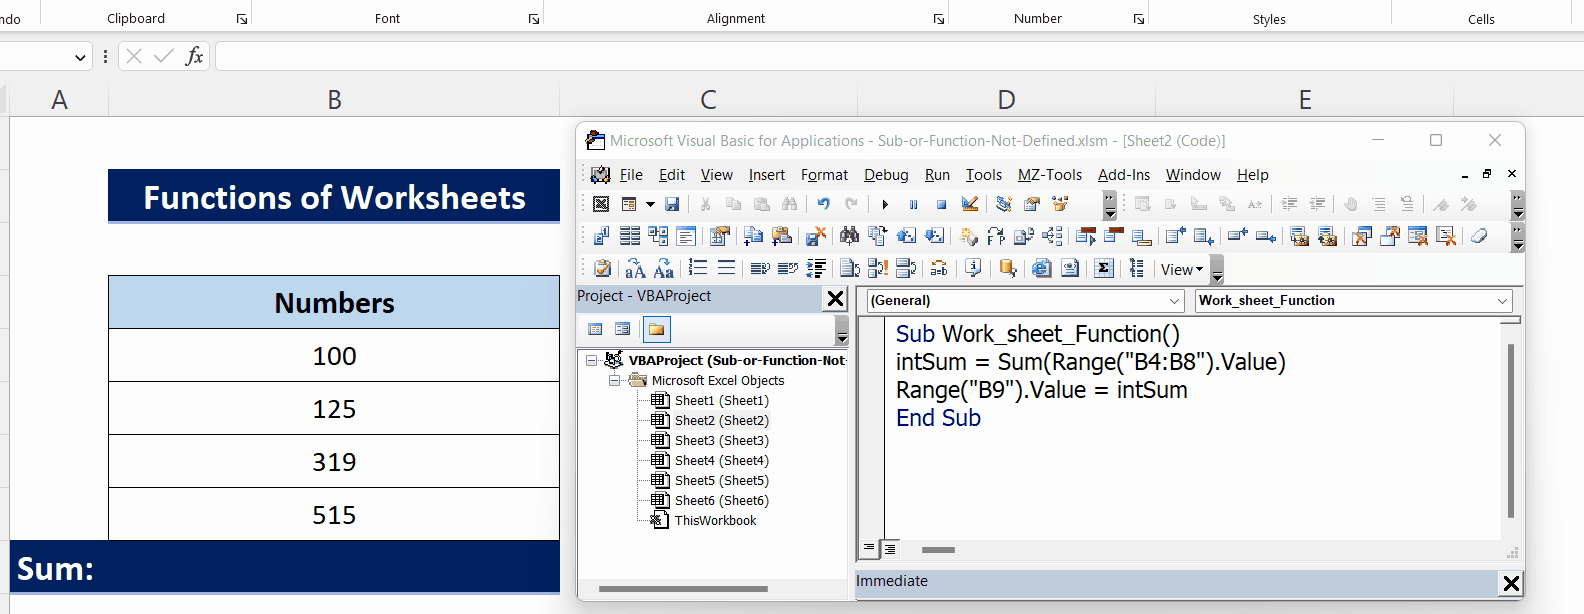Image resolution: width=1584 pixels, height=614 pixels.
Task: Click the numbered list line-numbering icon
Action: 698,268
